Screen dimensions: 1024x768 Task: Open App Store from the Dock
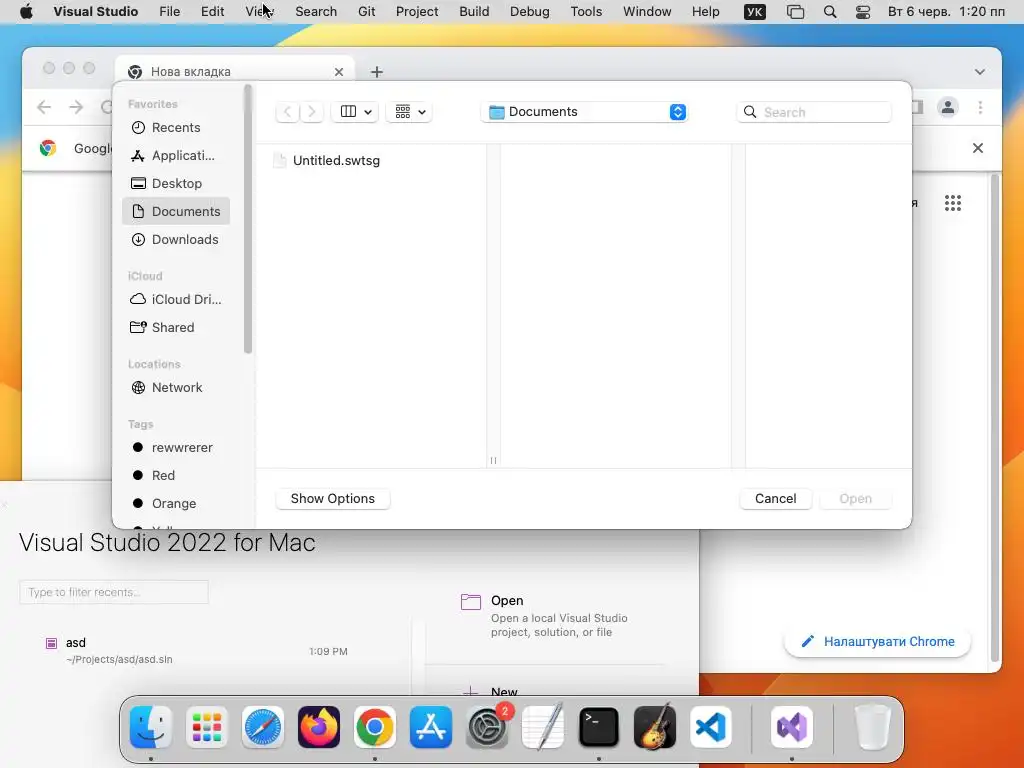pyautogui.click(x=431, y=727)
